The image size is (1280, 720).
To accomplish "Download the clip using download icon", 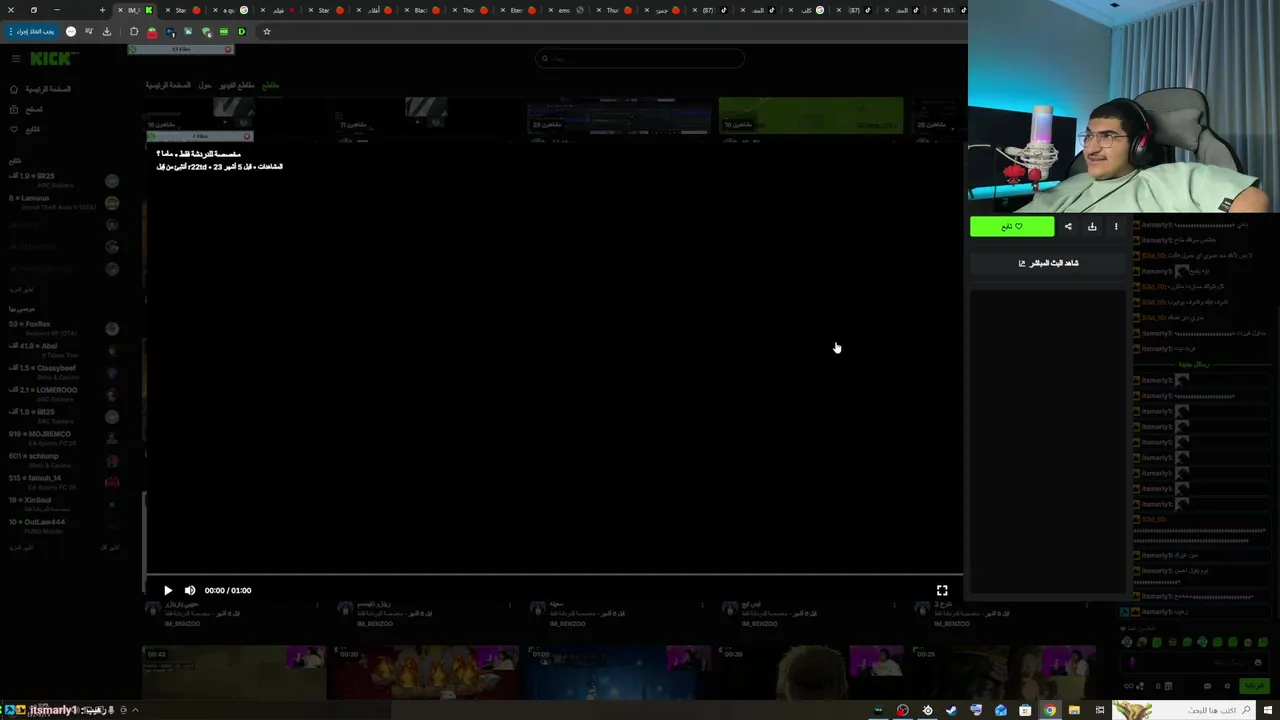I will click(1092, 227).
